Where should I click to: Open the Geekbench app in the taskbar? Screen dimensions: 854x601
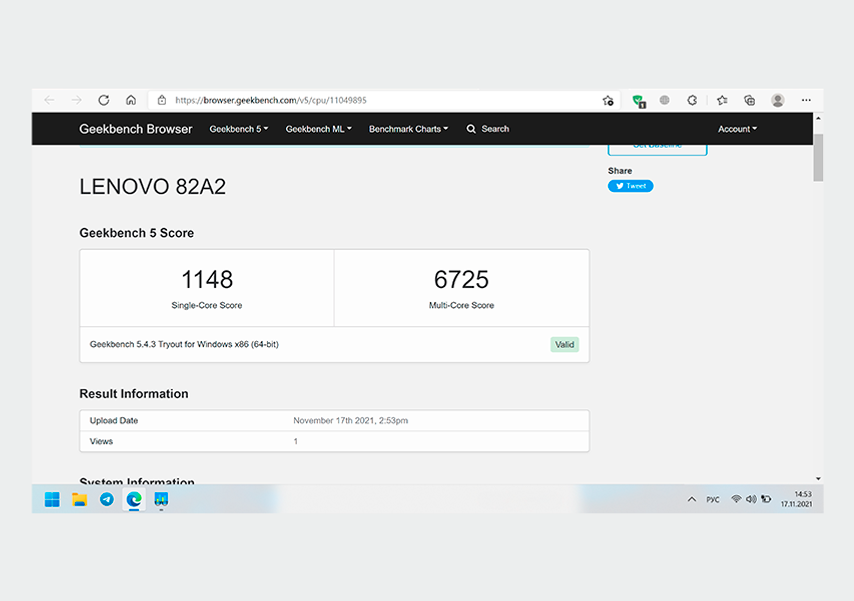click(161, 499)
